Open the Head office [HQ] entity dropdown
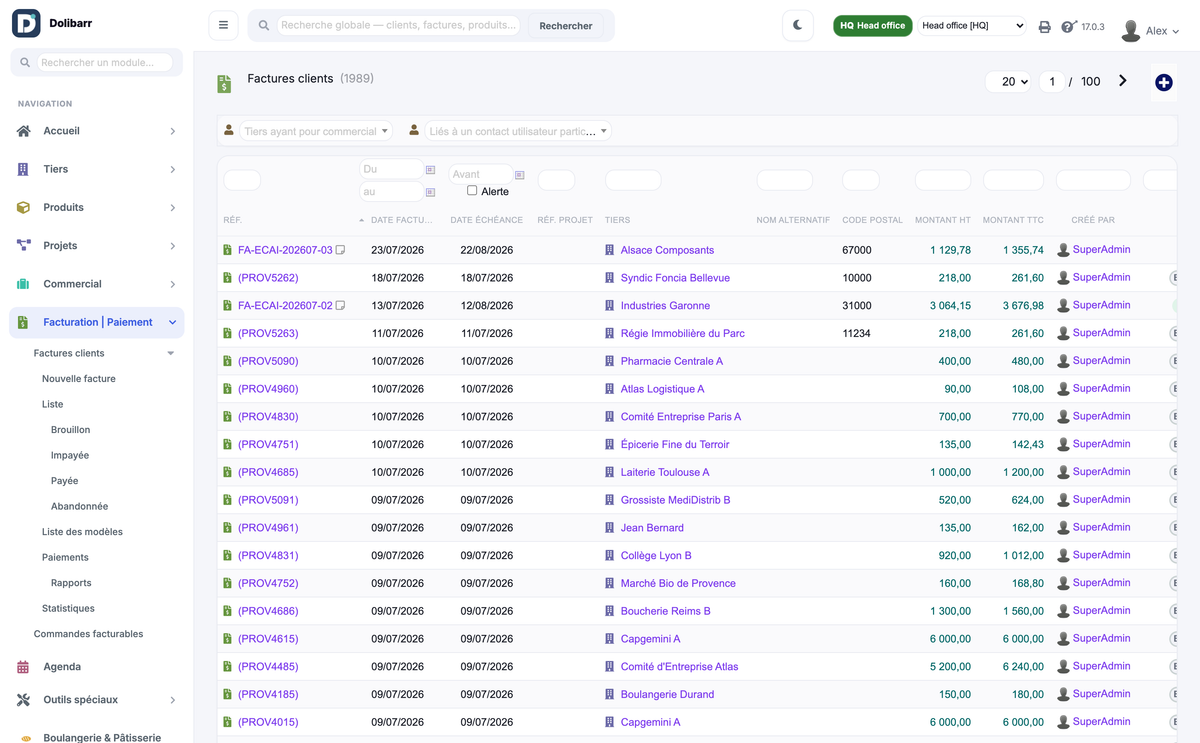1200x743 pixels. (973, 26)
